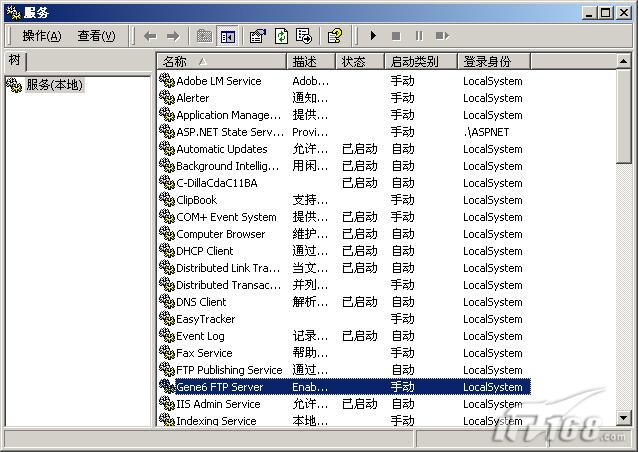Open the 查看(V) menu

pos(96,36)
